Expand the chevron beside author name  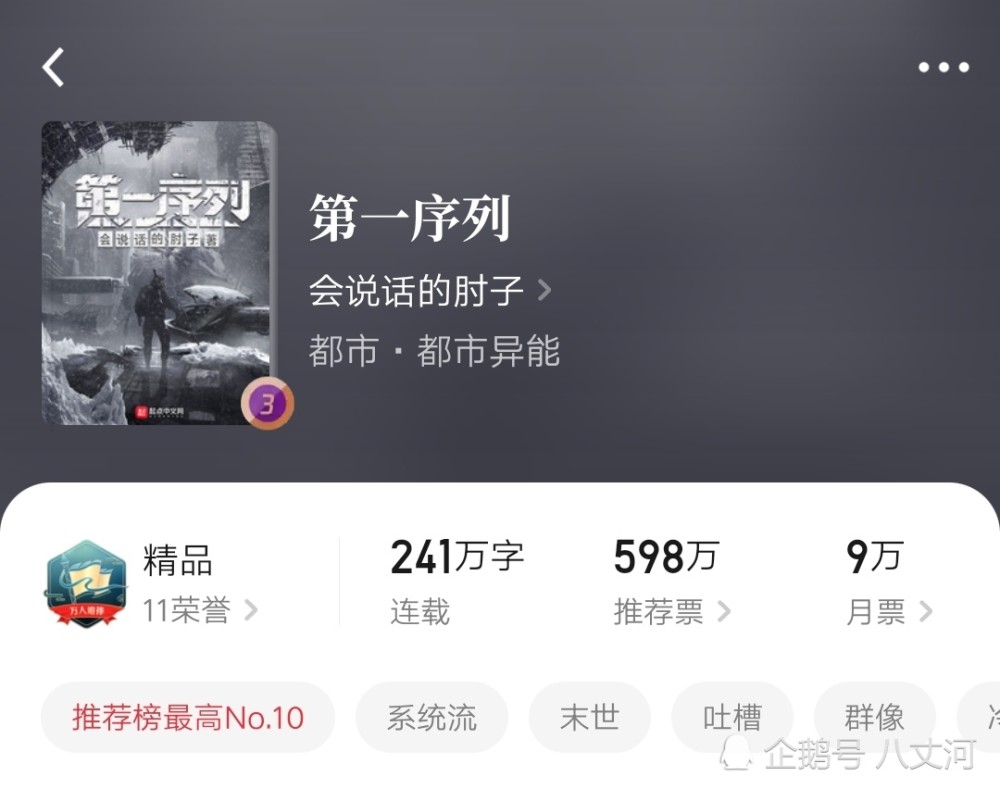tap(544, 290)
